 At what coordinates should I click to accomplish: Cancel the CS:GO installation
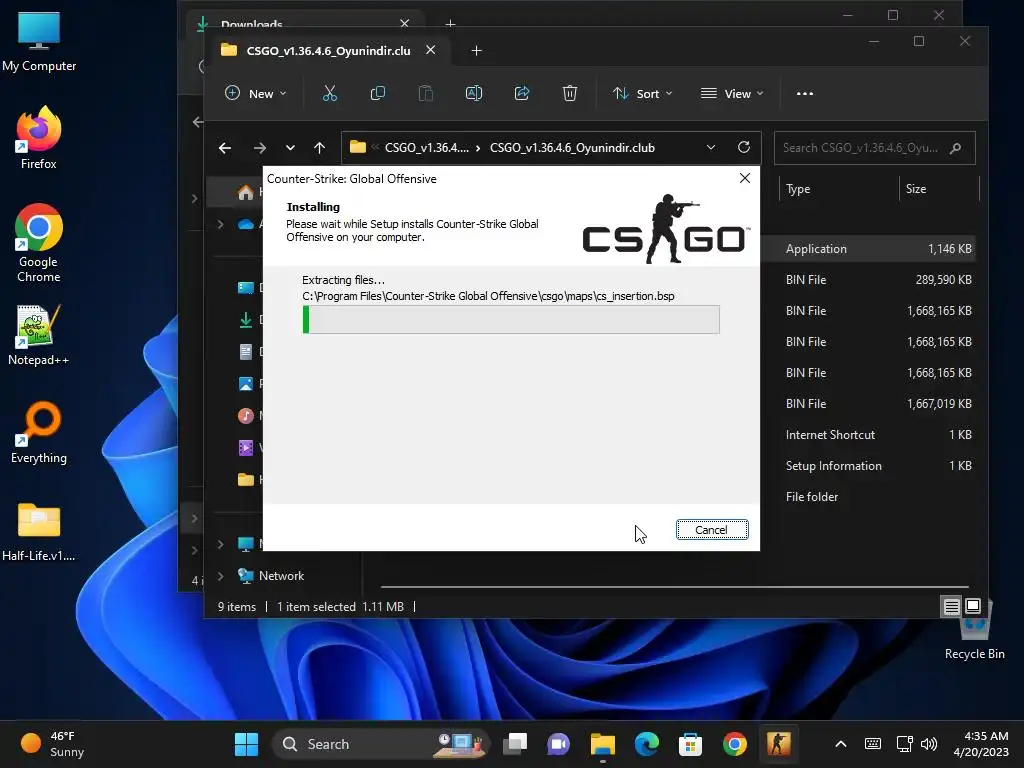pos(712,530)
